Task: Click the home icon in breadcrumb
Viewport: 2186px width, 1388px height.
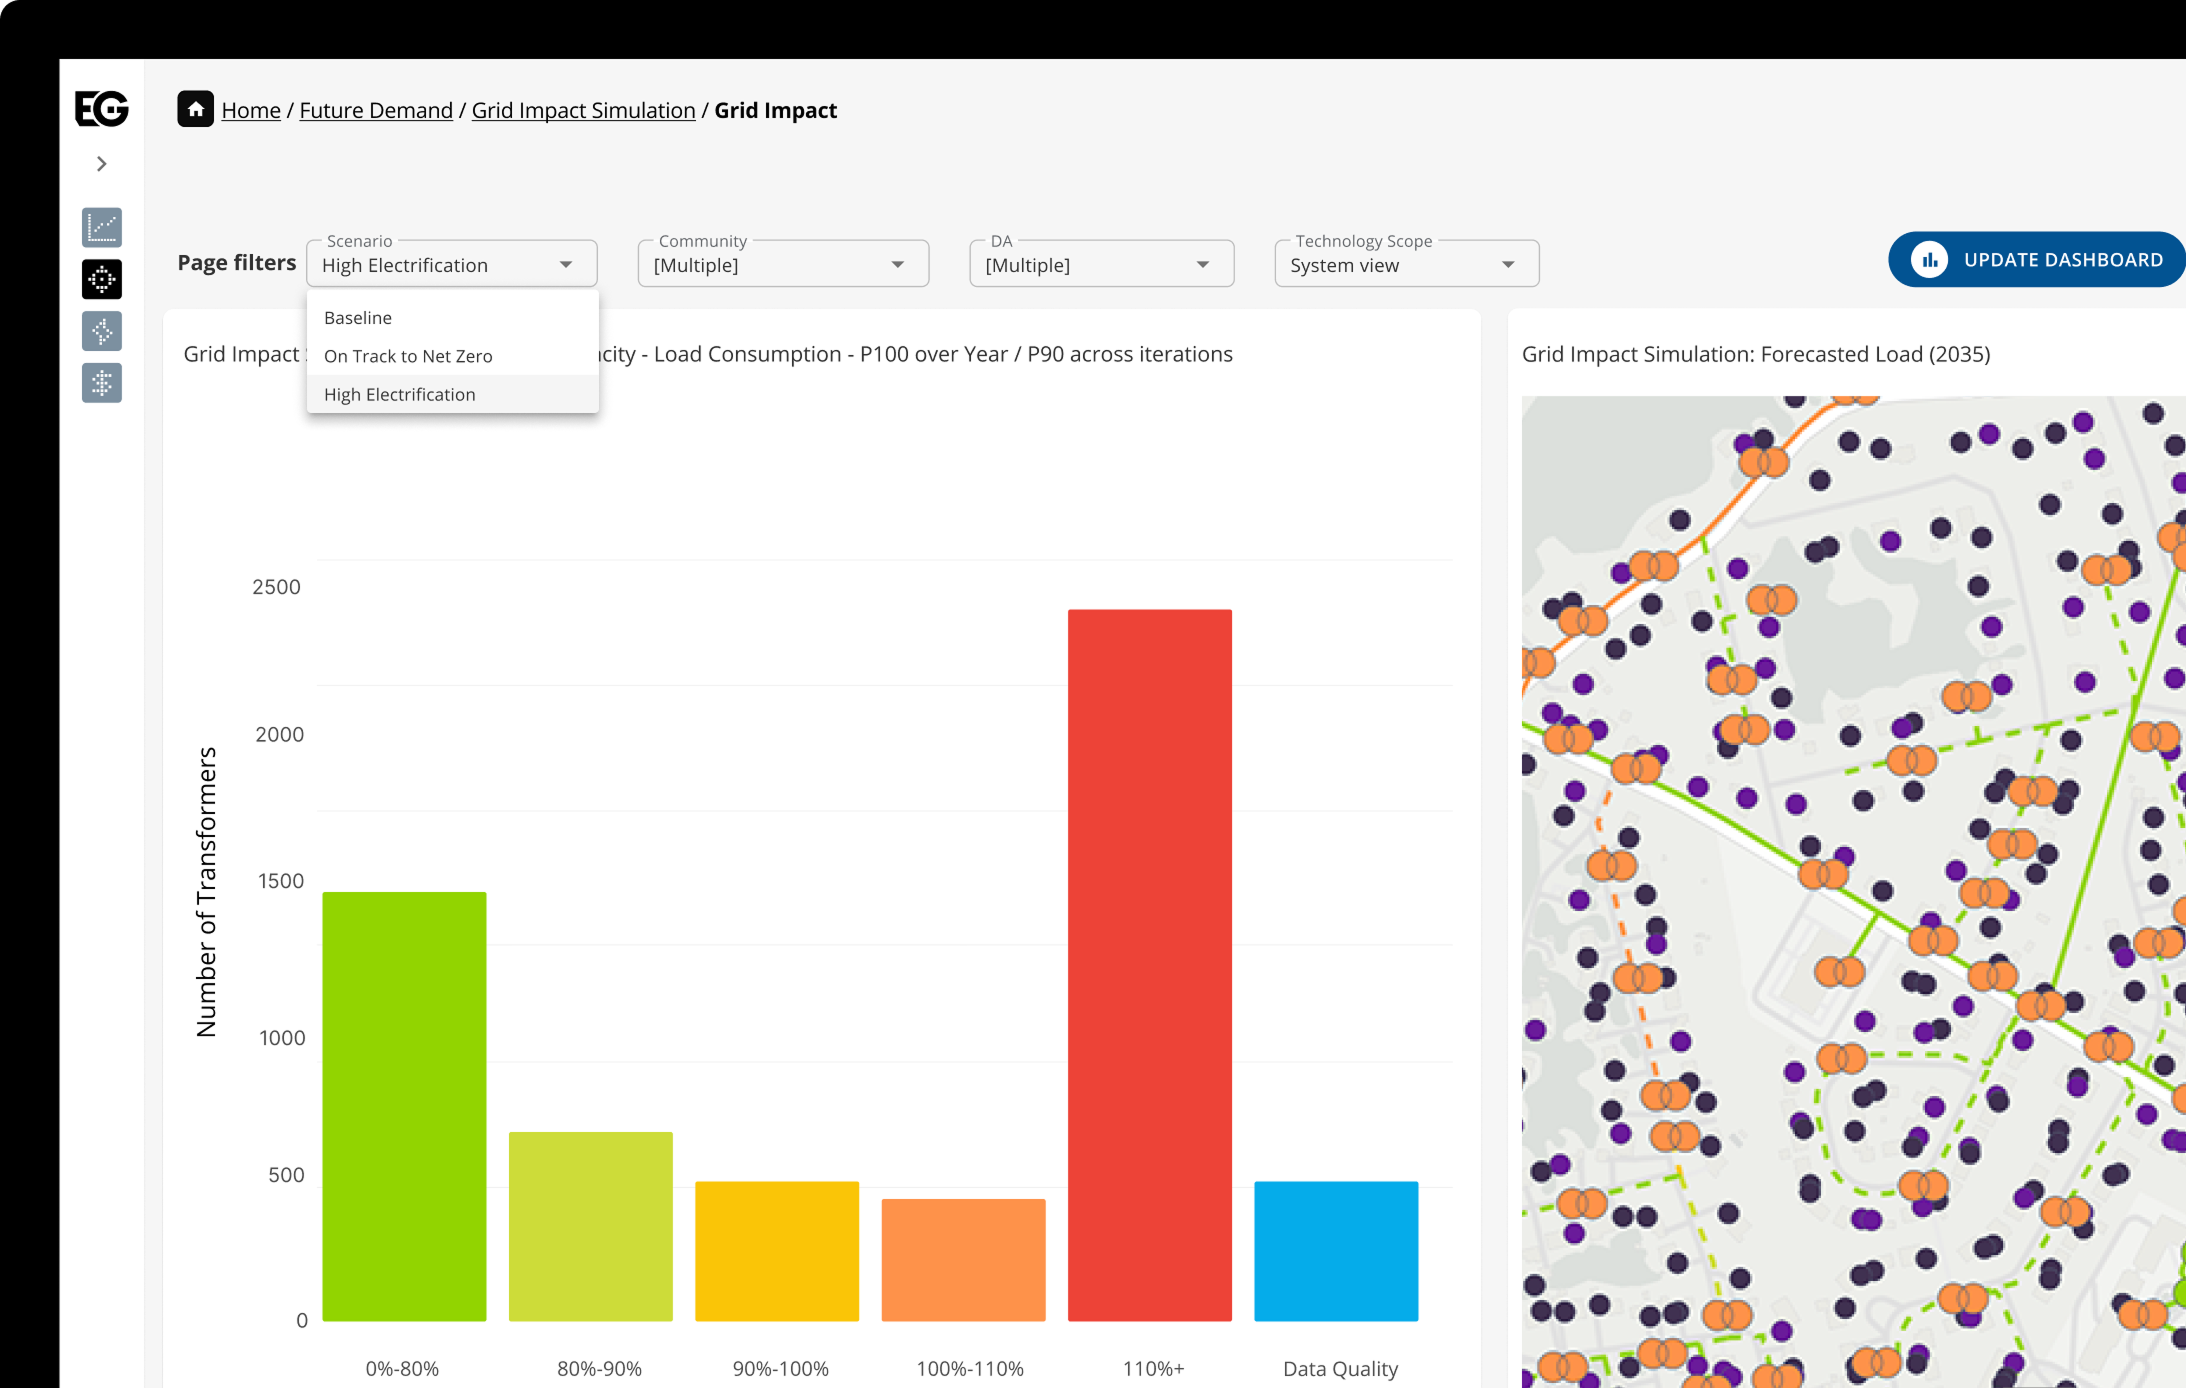Action: 195,109
